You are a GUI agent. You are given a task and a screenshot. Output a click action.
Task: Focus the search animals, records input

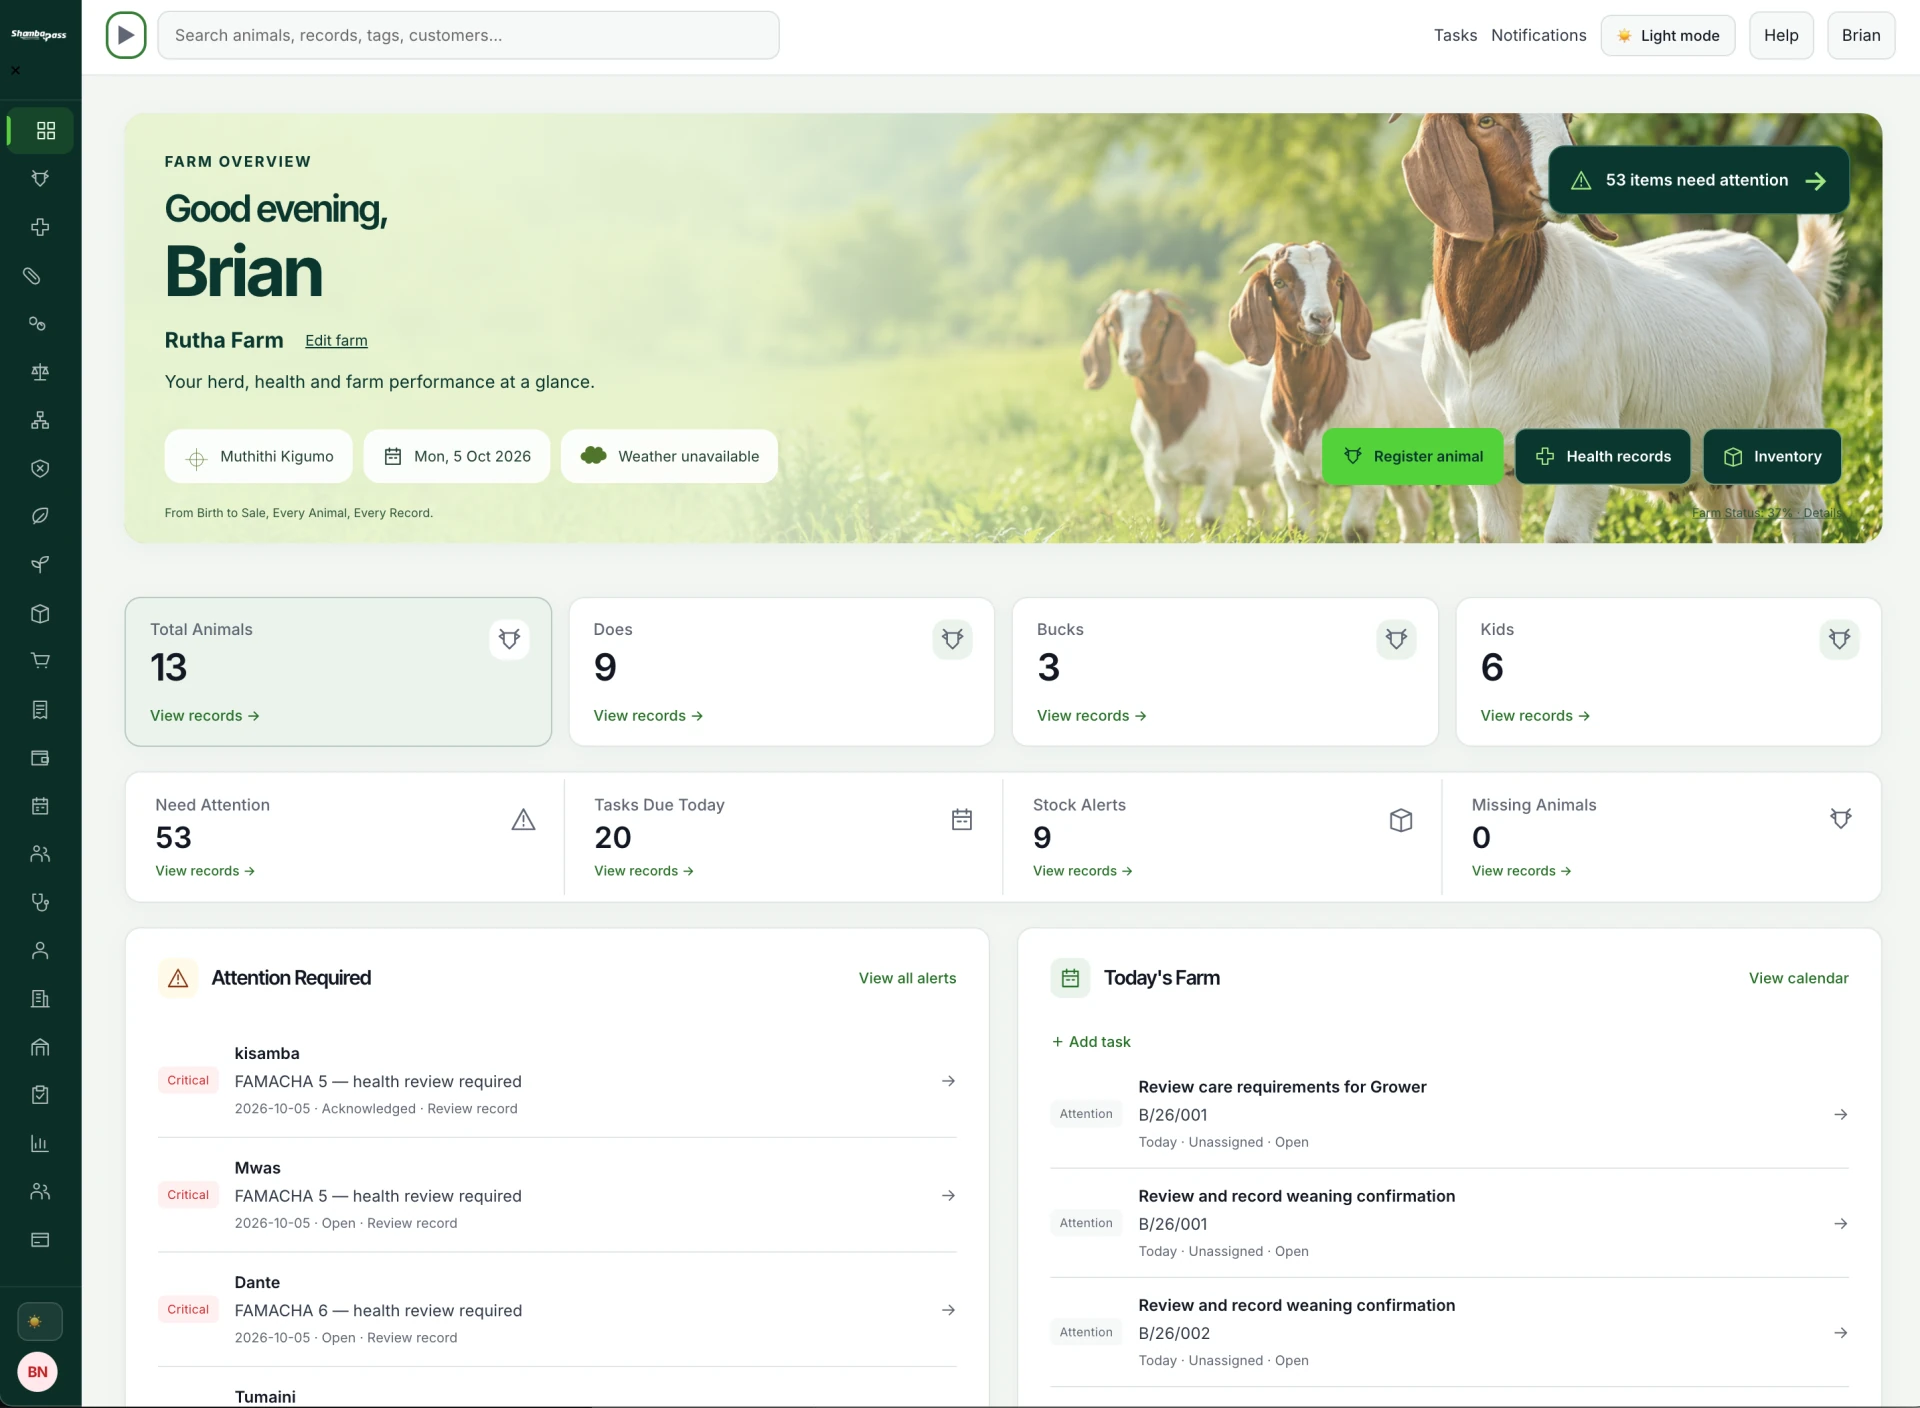click(468, 35)
